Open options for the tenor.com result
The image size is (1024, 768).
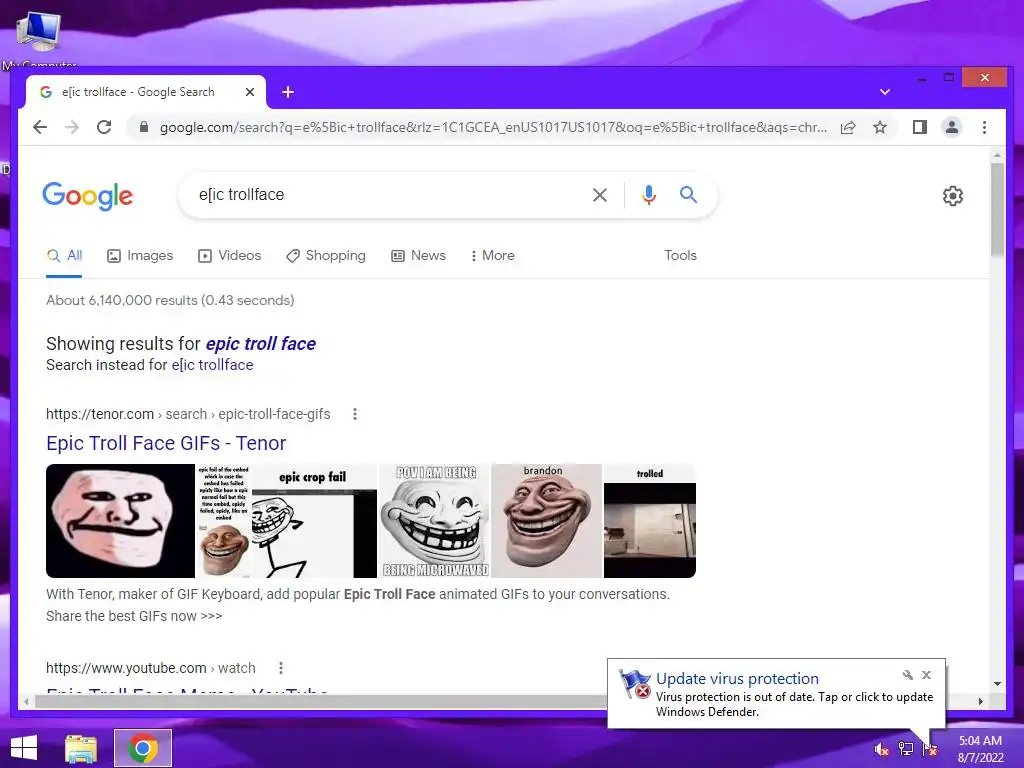pos(355,414)
